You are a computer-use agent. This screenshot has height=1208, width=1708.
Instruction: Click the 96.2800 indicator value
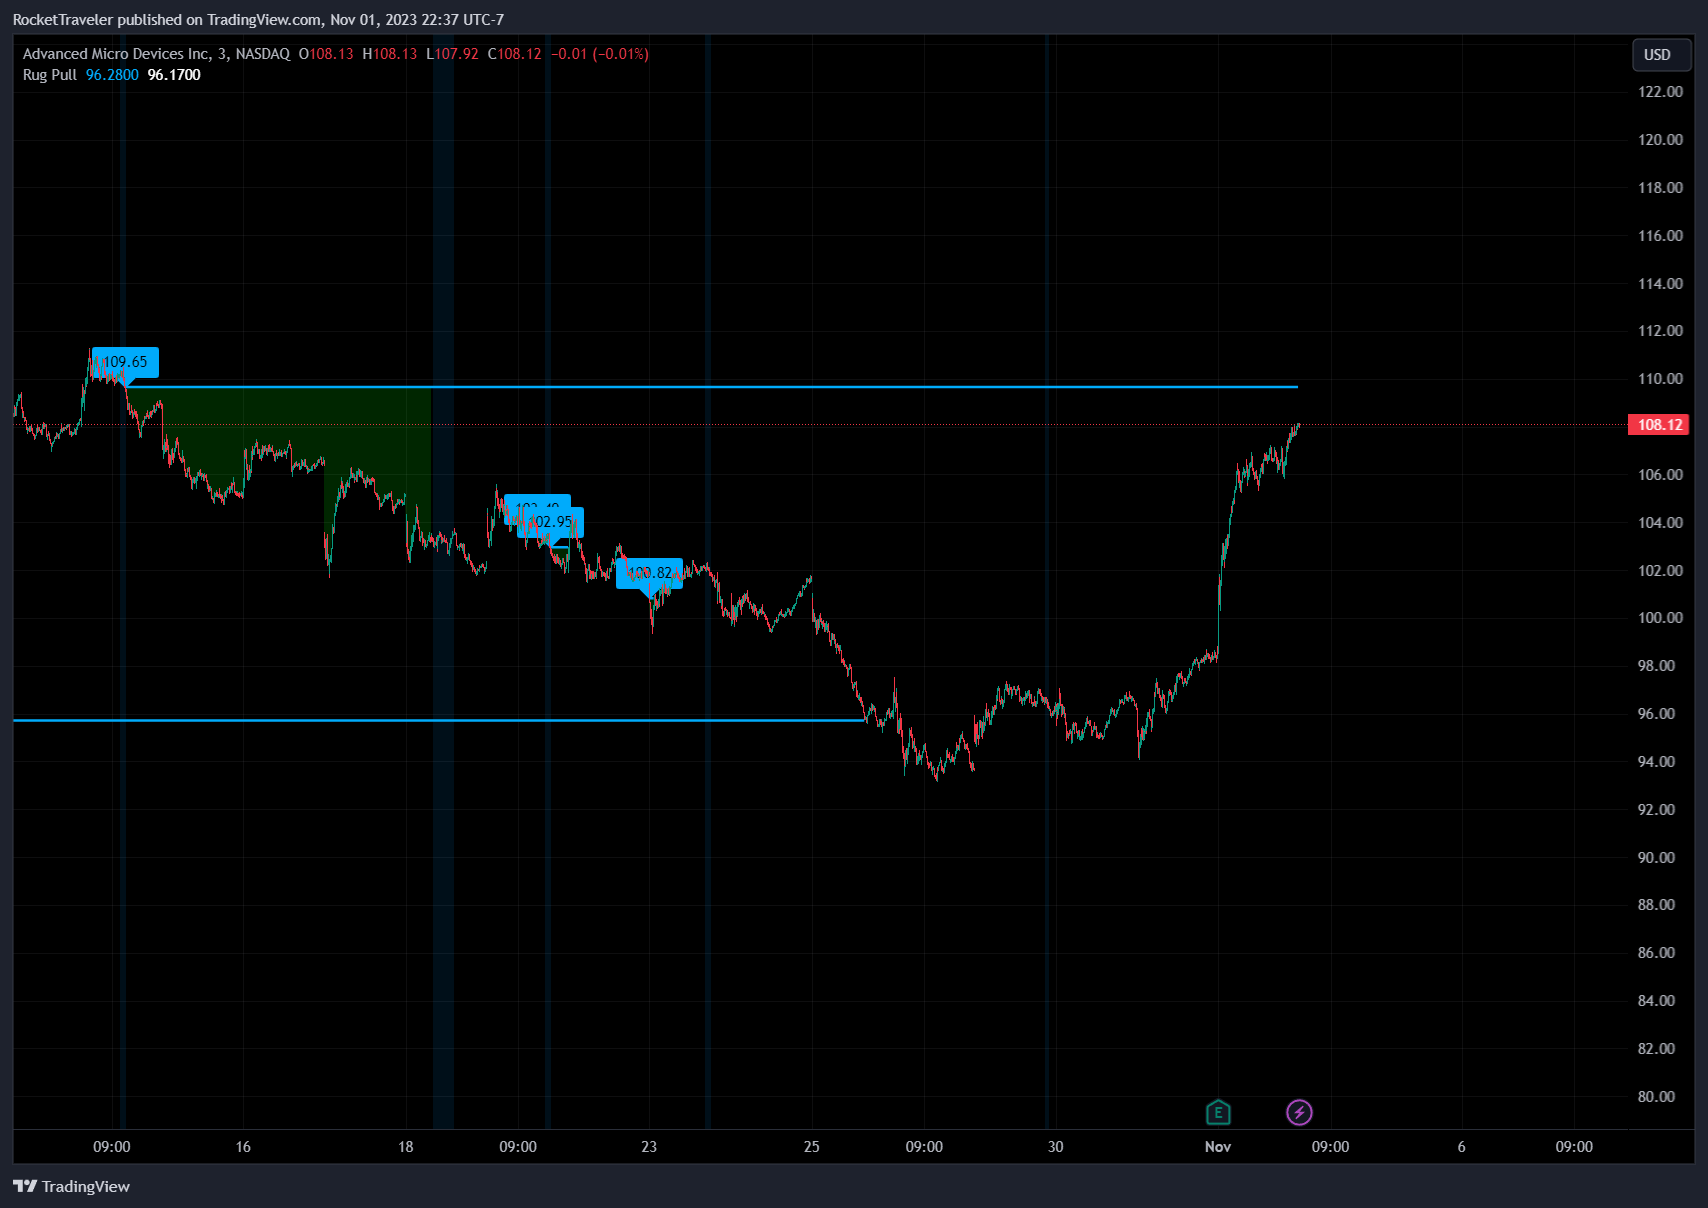112,75
